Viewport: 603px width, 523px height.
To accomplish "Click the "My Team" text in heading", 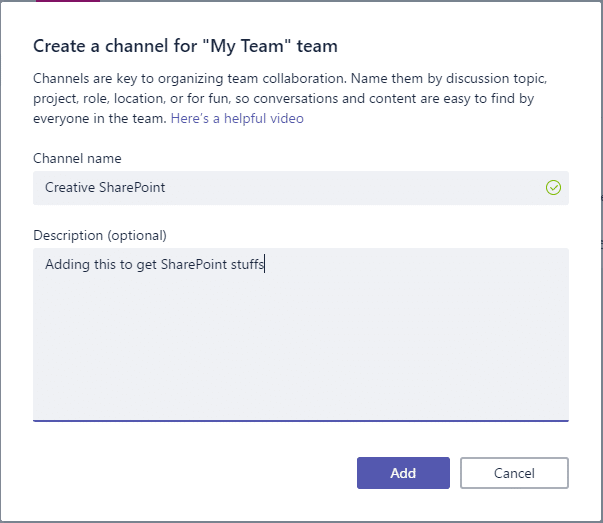I will coord(246,46).
